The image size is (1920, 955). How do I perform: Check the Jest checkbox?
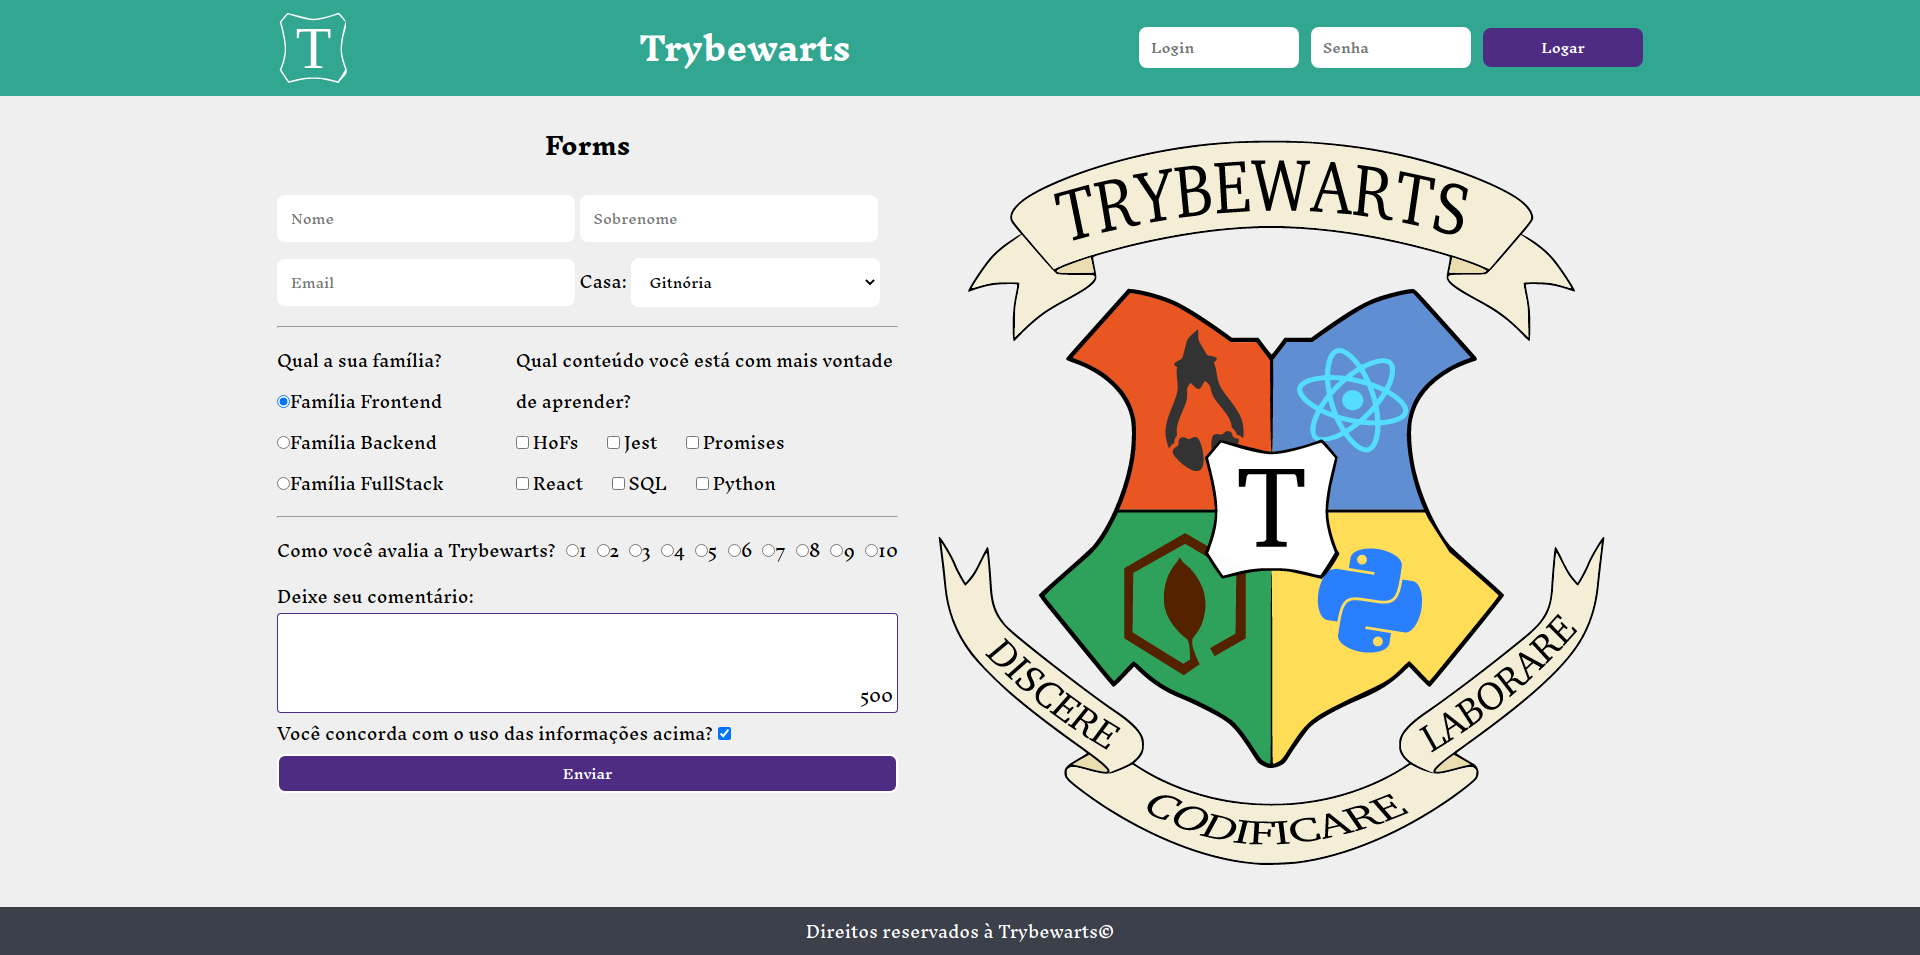pos(613,443)
